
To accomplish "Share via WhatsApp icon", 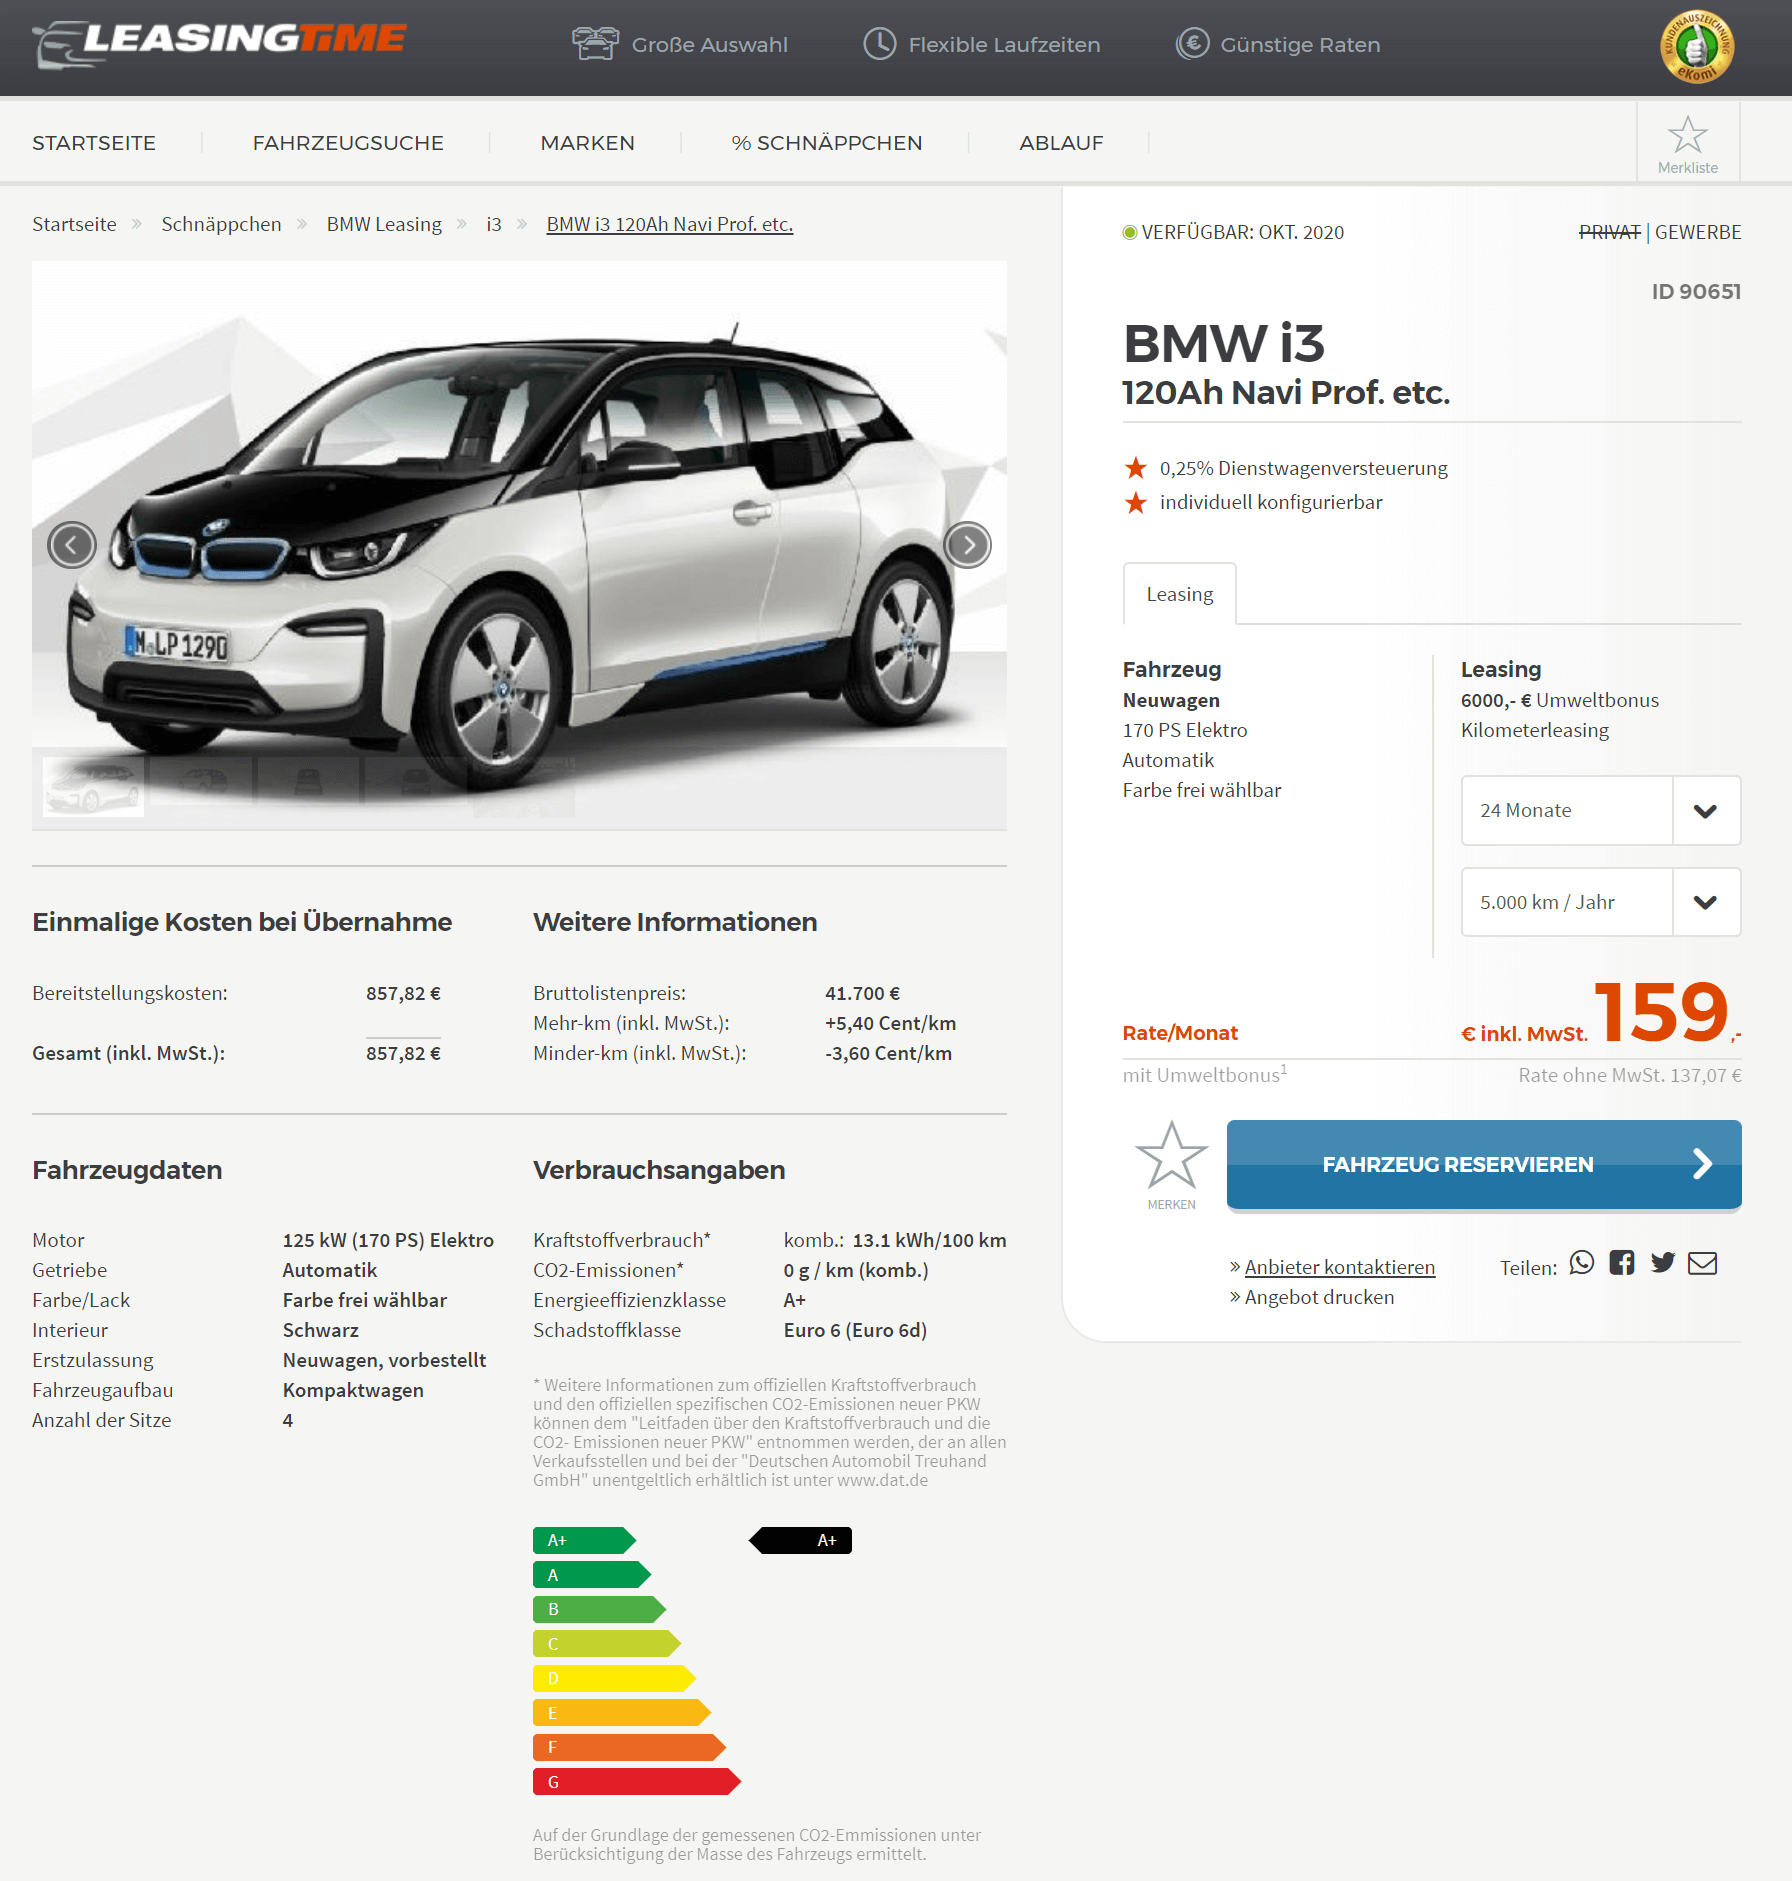I will 1582,1263.
